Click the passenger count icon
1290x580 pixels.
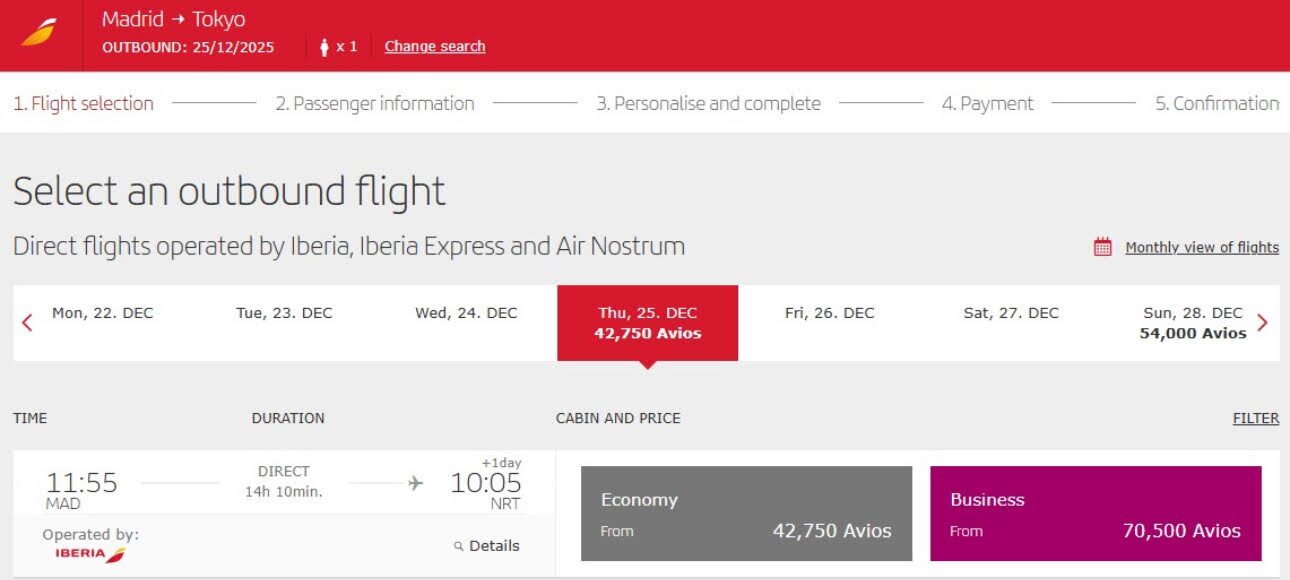click(324, 47)
